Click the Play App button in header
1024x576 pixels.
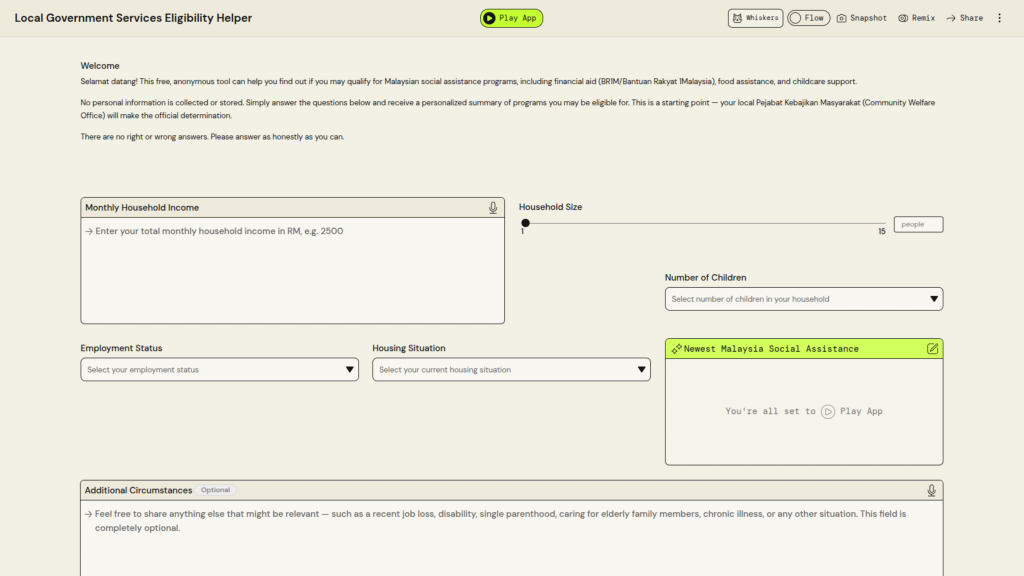click(x=511, y=18)
